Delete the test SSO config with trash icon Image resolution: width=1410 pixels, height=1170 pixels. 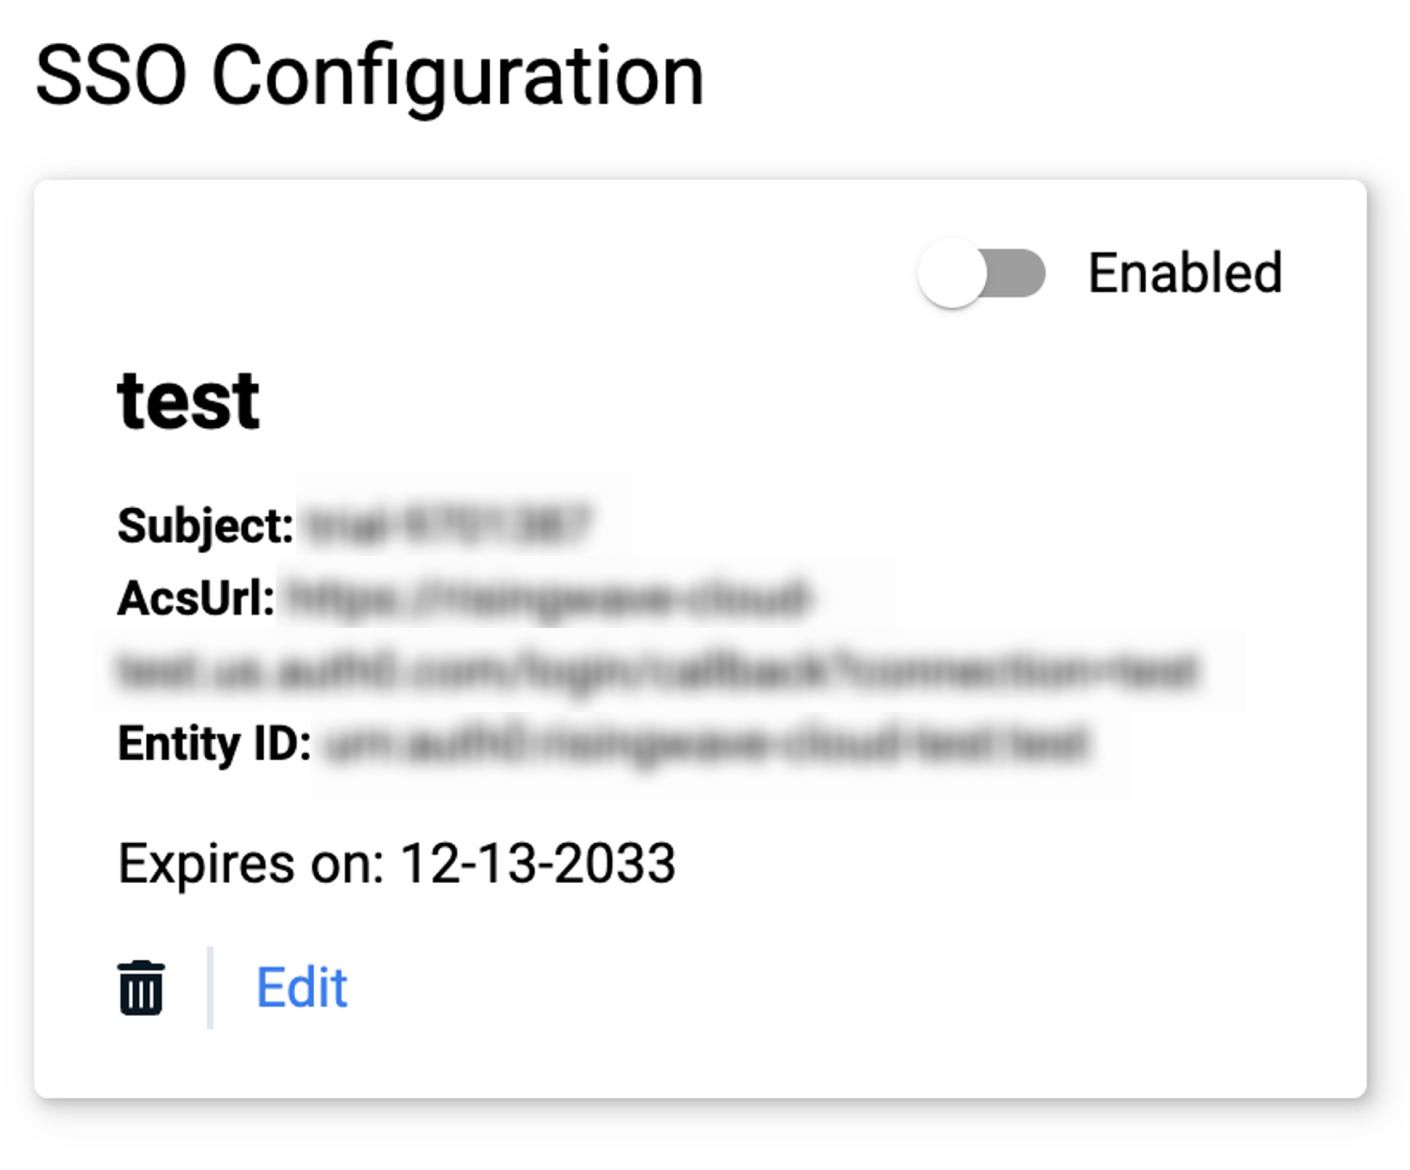(x=141, y=988)
